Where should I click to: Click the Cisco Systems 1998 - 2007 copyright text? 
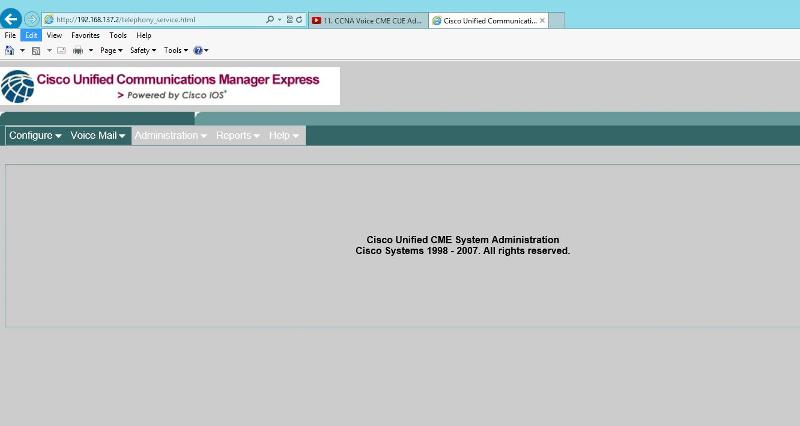pyautogui.click(x=463, y=250)
